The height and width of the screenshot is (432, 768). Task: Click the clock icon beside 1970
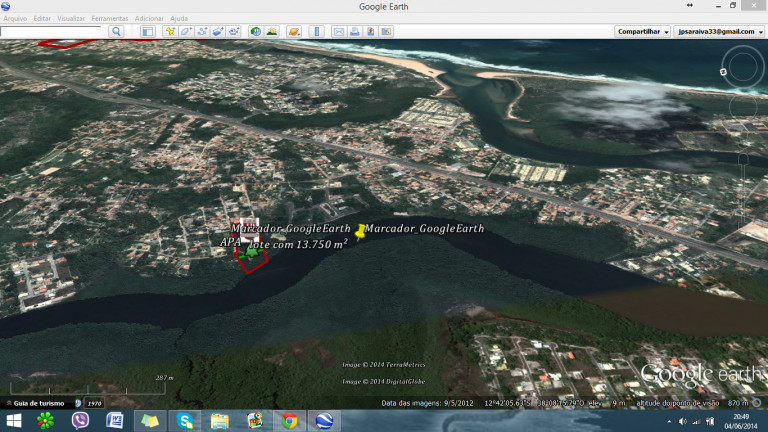(78, 404)
